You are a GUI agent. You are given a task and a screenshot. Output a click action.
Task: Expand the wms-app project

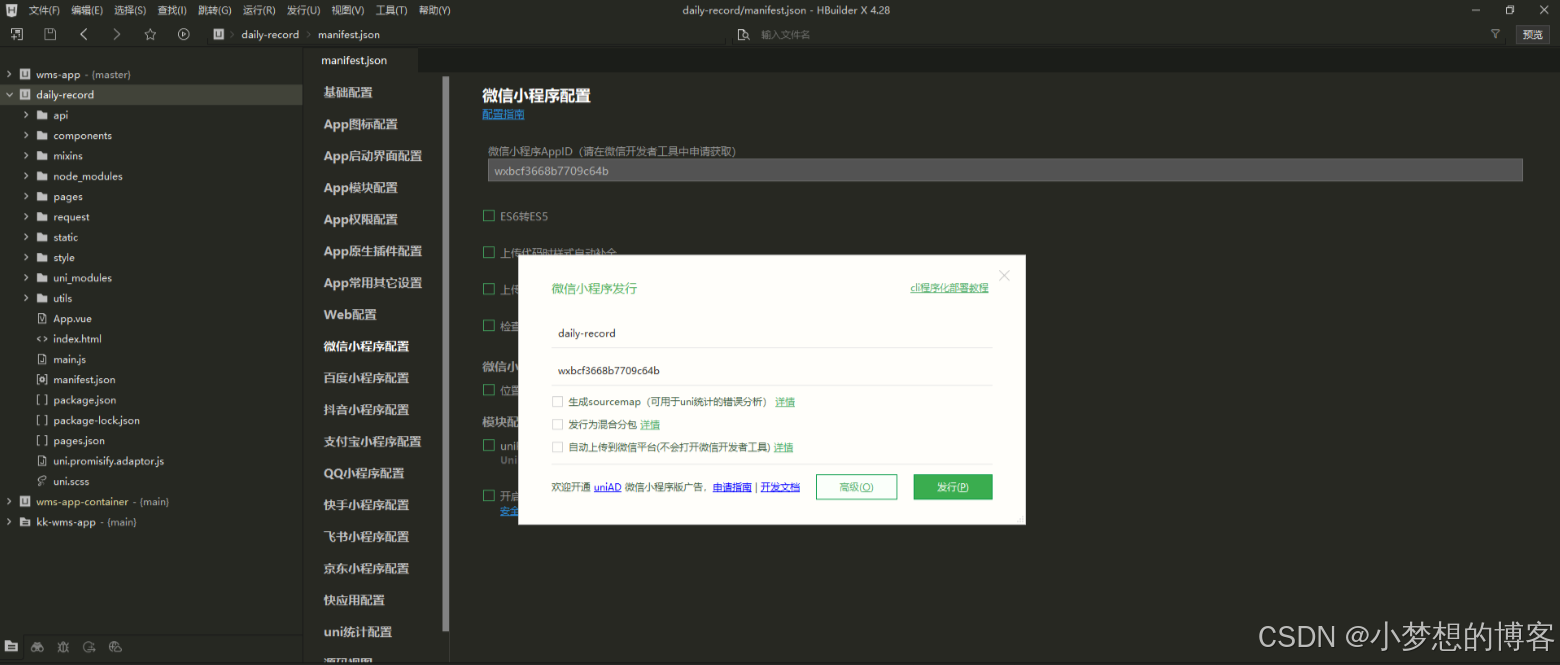tap(9, 74)
